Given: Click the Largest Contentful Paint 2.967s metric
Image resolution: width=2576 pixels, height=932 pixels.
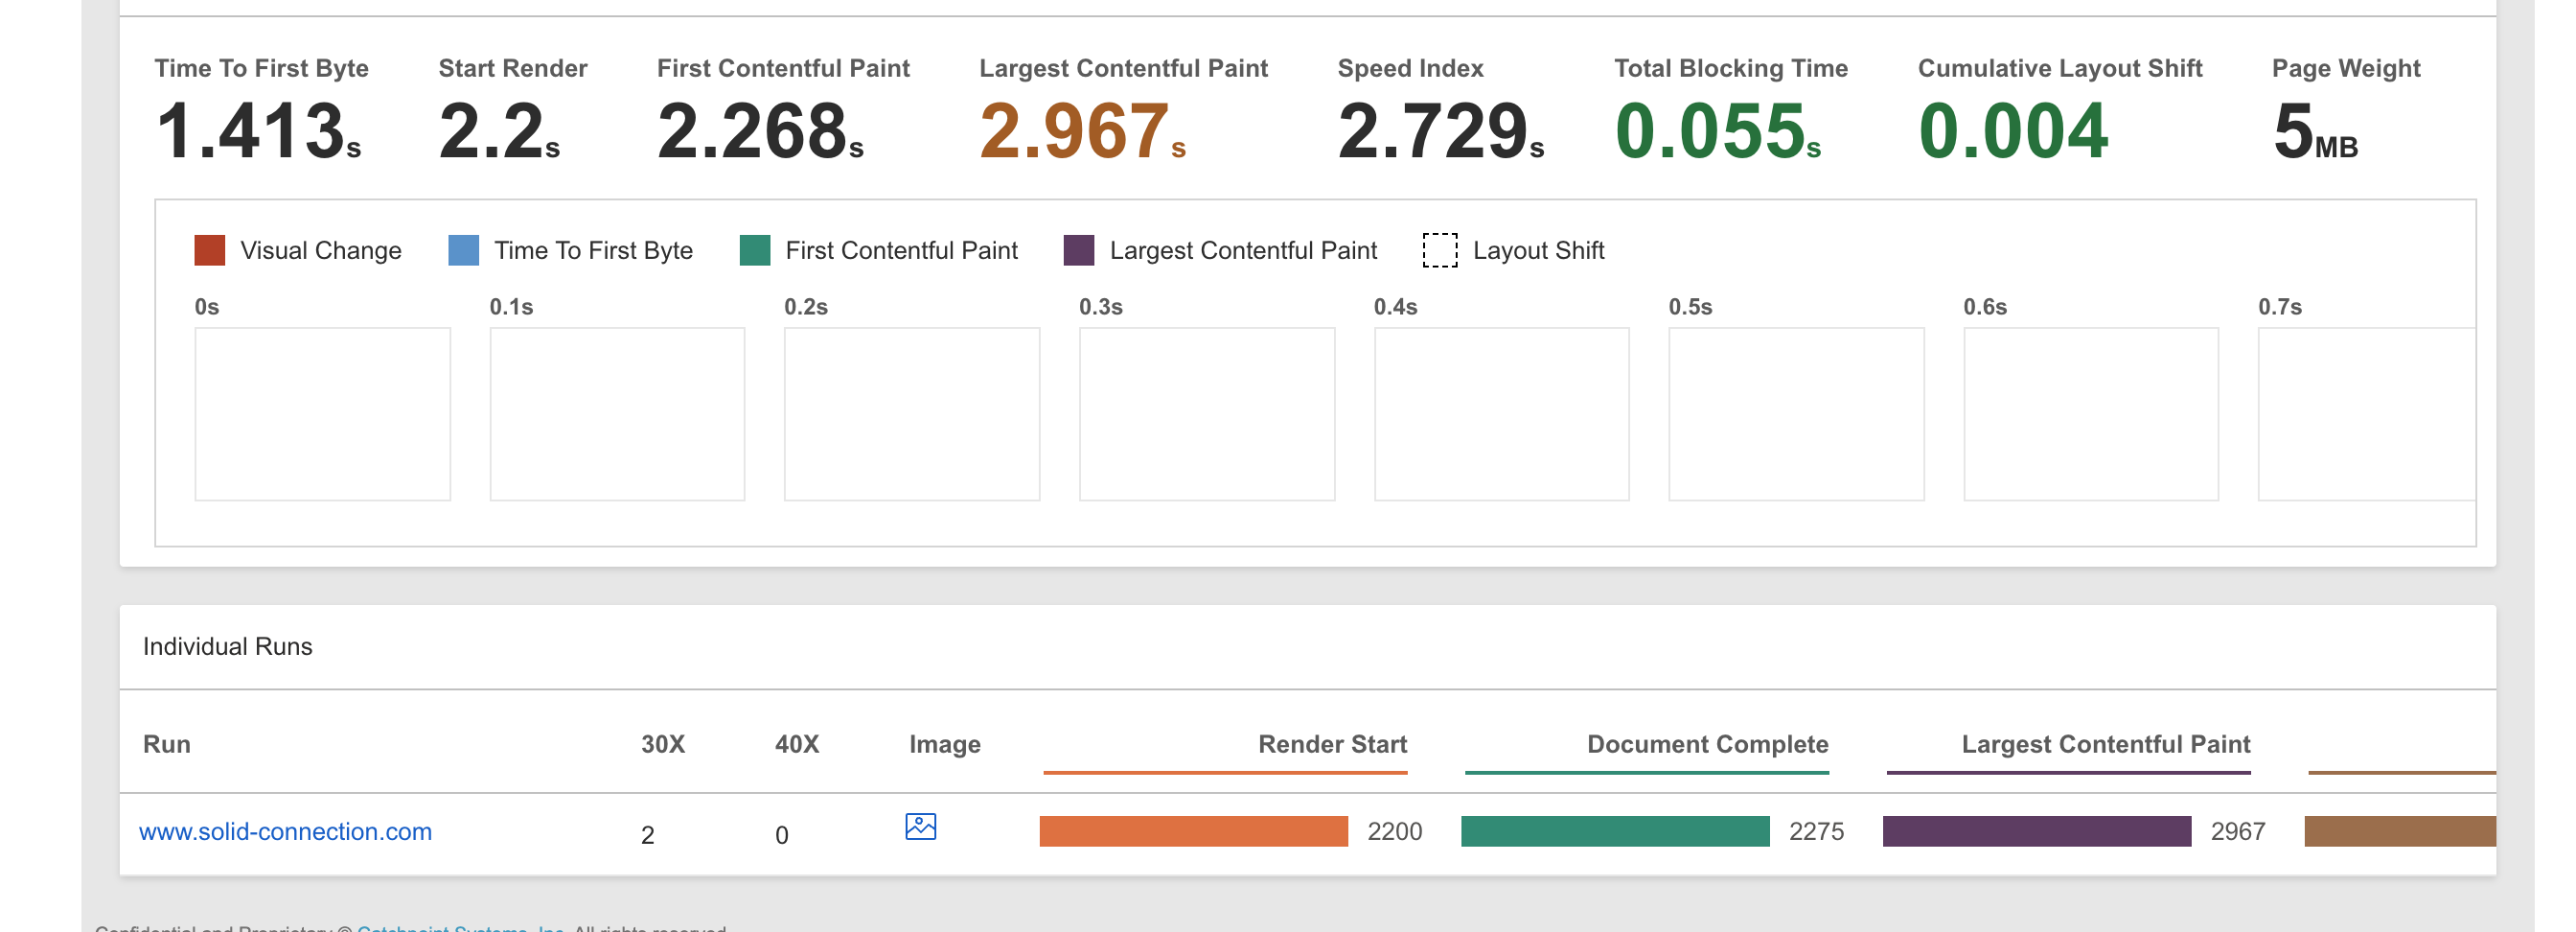Looking at the screenshot, I should tap(1081, 132).
